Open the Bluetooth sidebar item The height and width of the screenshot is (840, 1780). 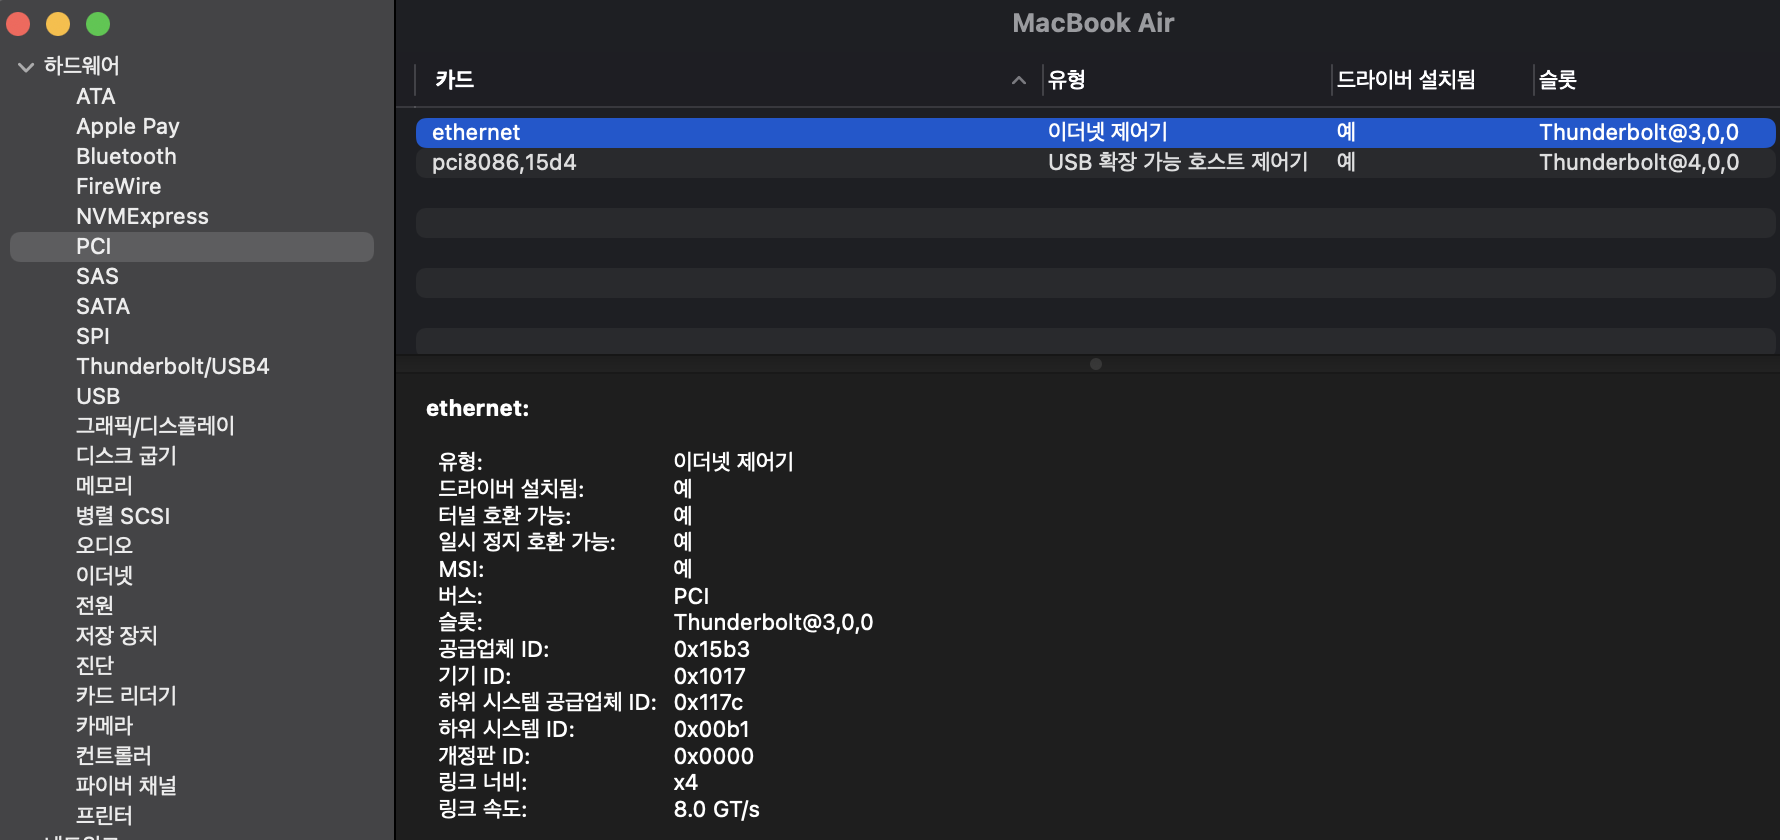[x=126, y=156]
